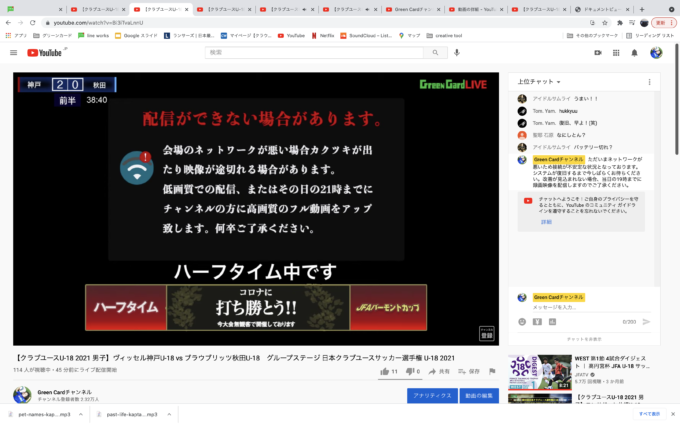Open the notifications bell
This screenshot has width=680, height=425.
pos(634,52)
